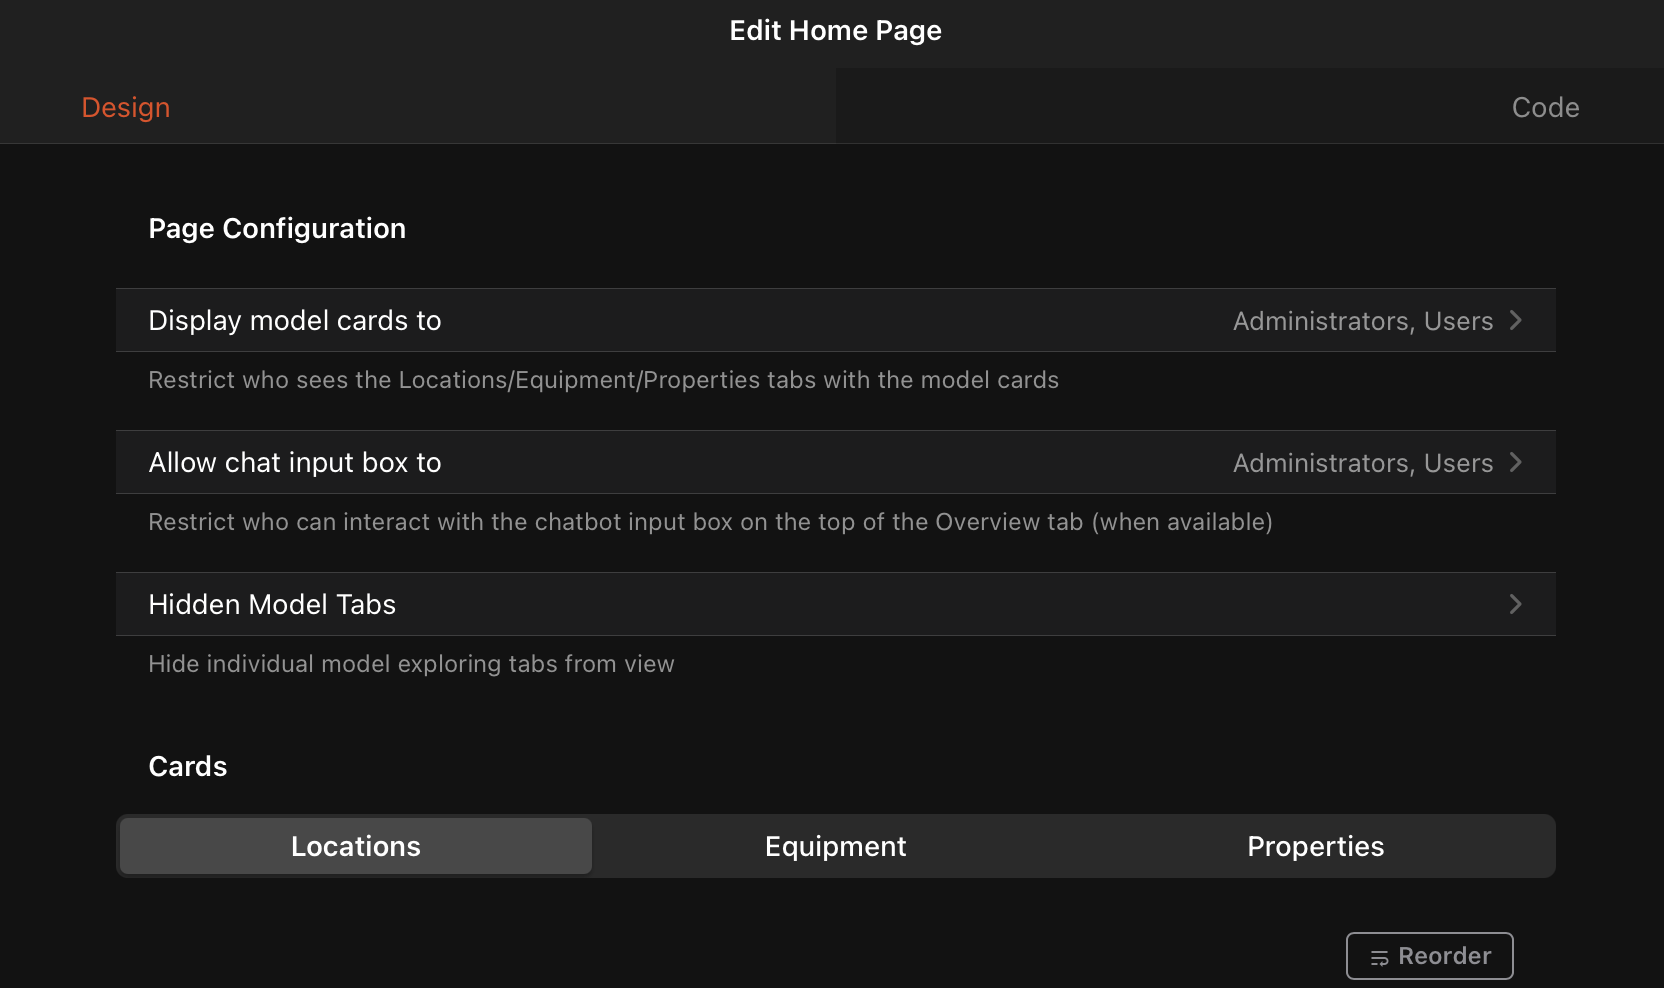The image size is (1664, 988).
Task: Click the Allow chat input box to label
Action: click(295, 462)
